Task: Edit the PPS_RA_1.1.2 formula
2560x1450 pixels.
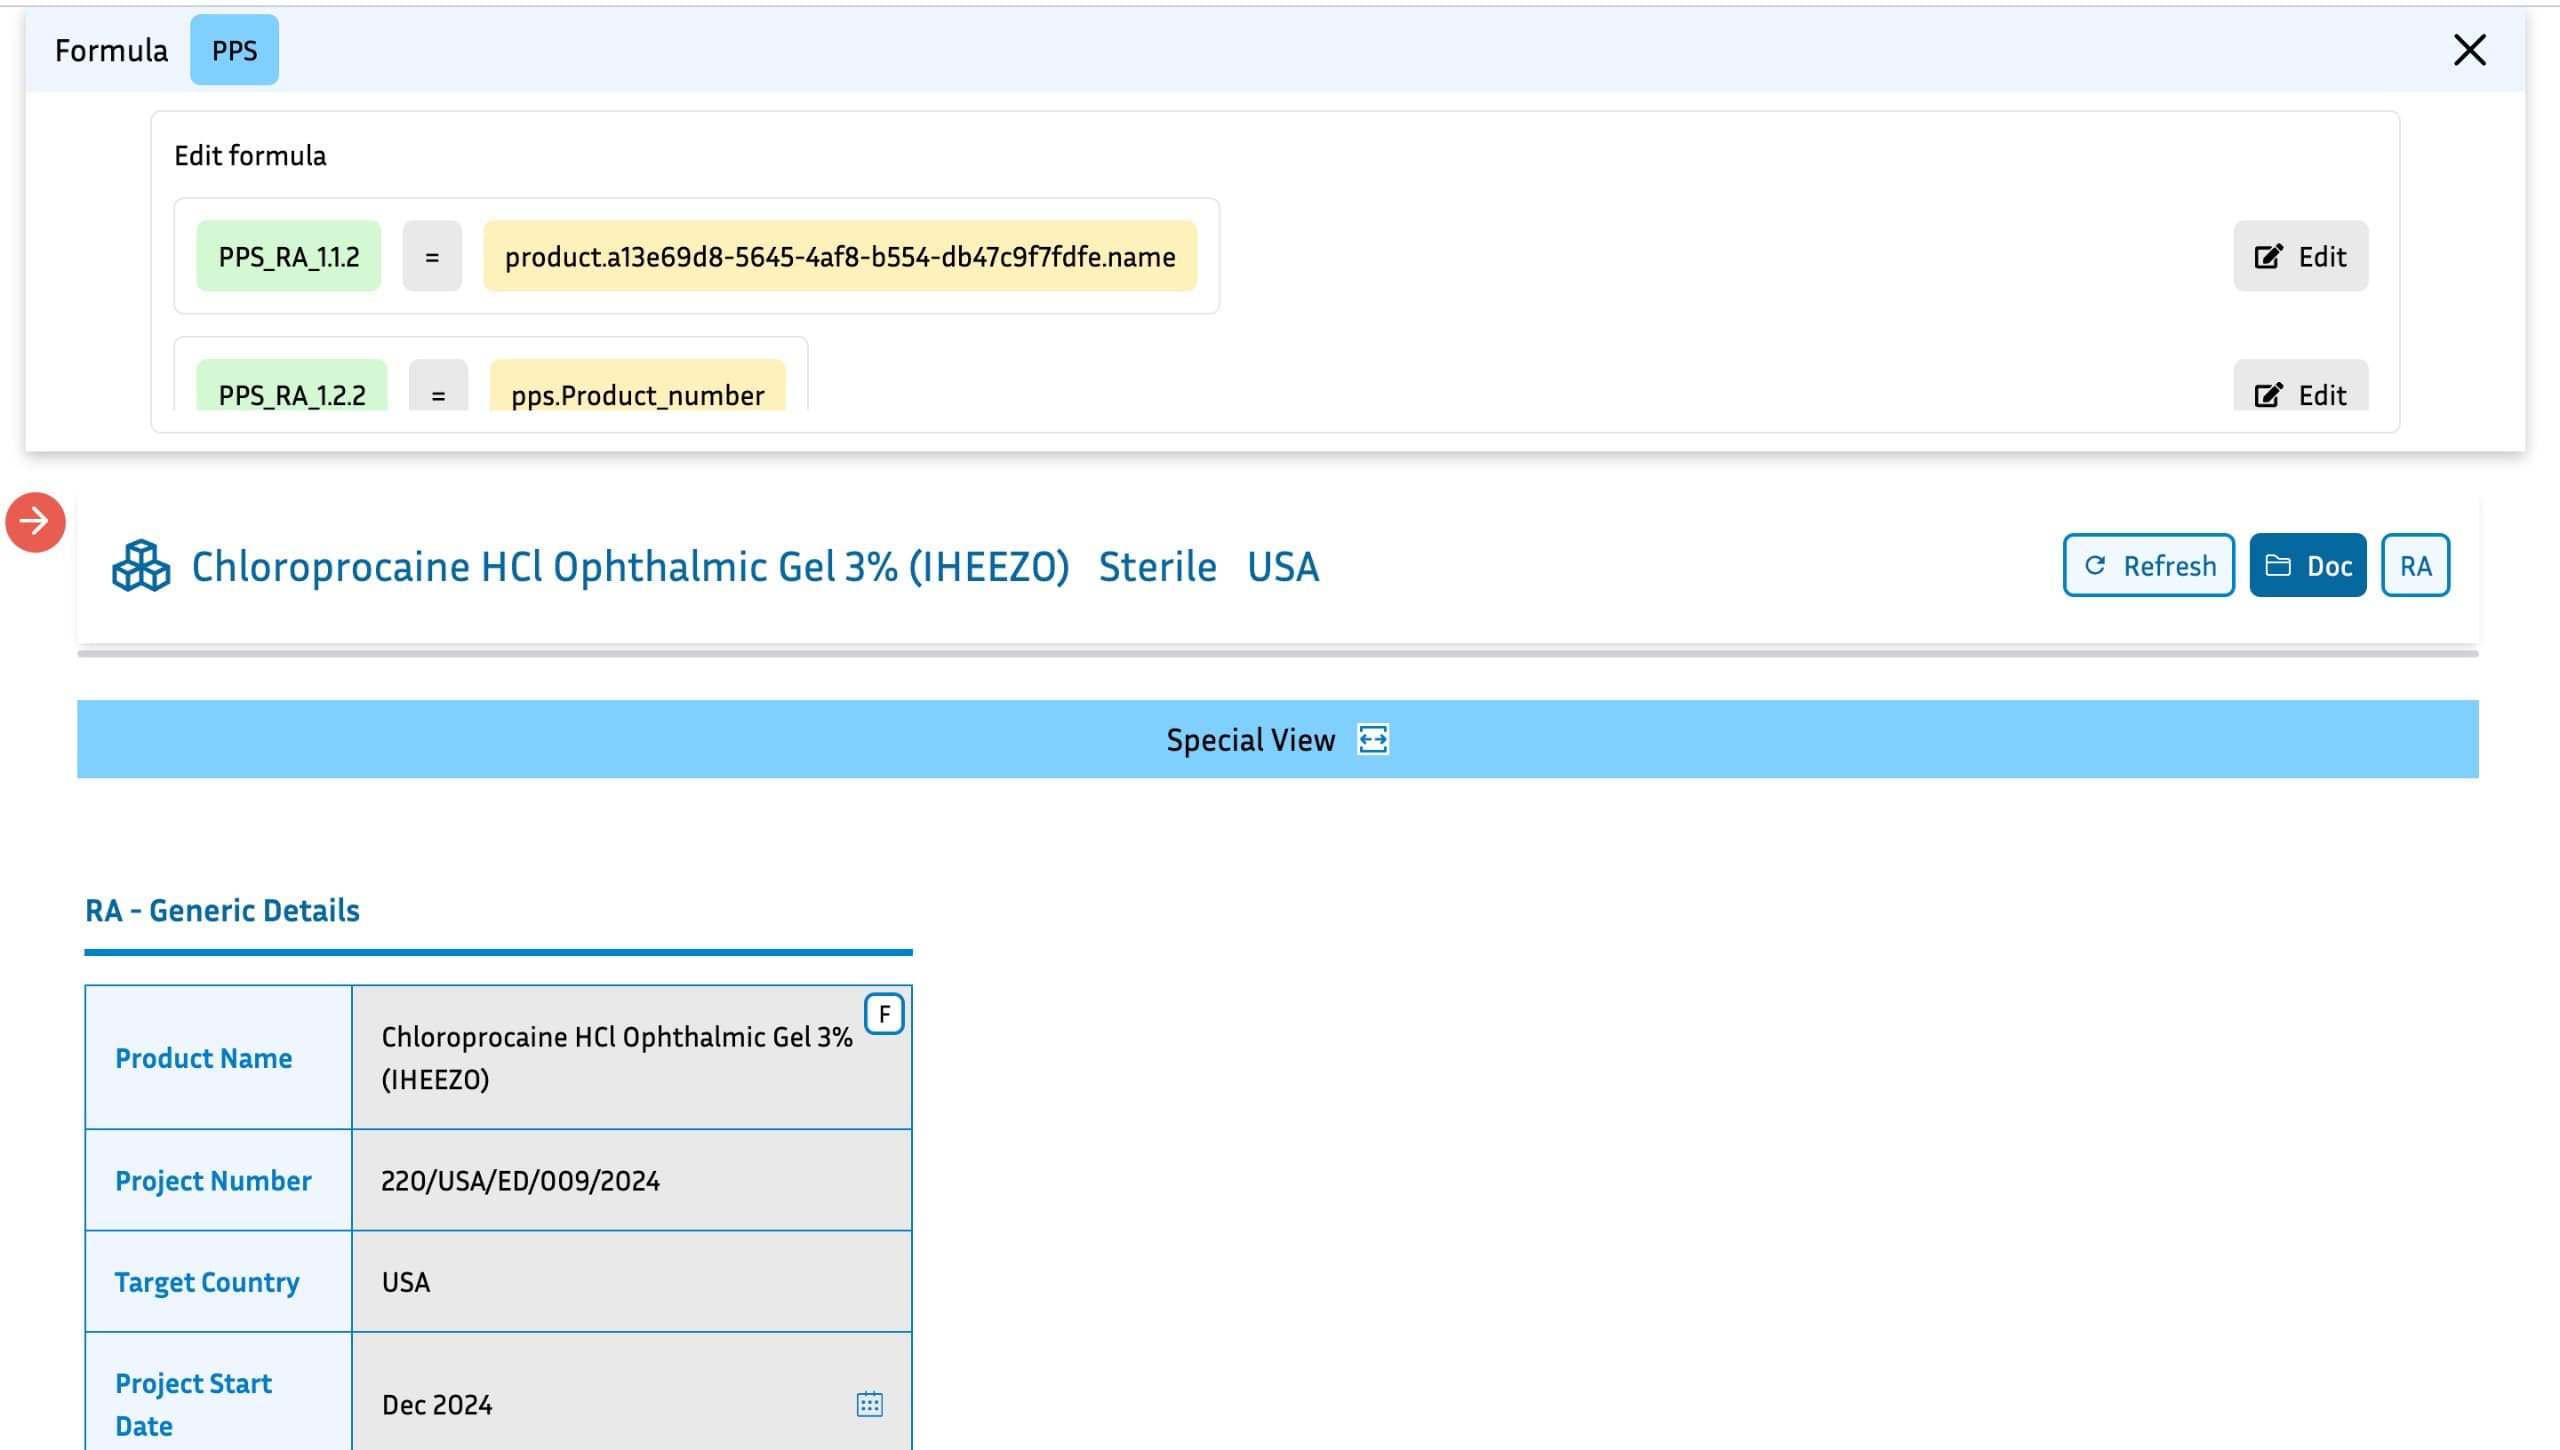Action: tap(2300, 257)
